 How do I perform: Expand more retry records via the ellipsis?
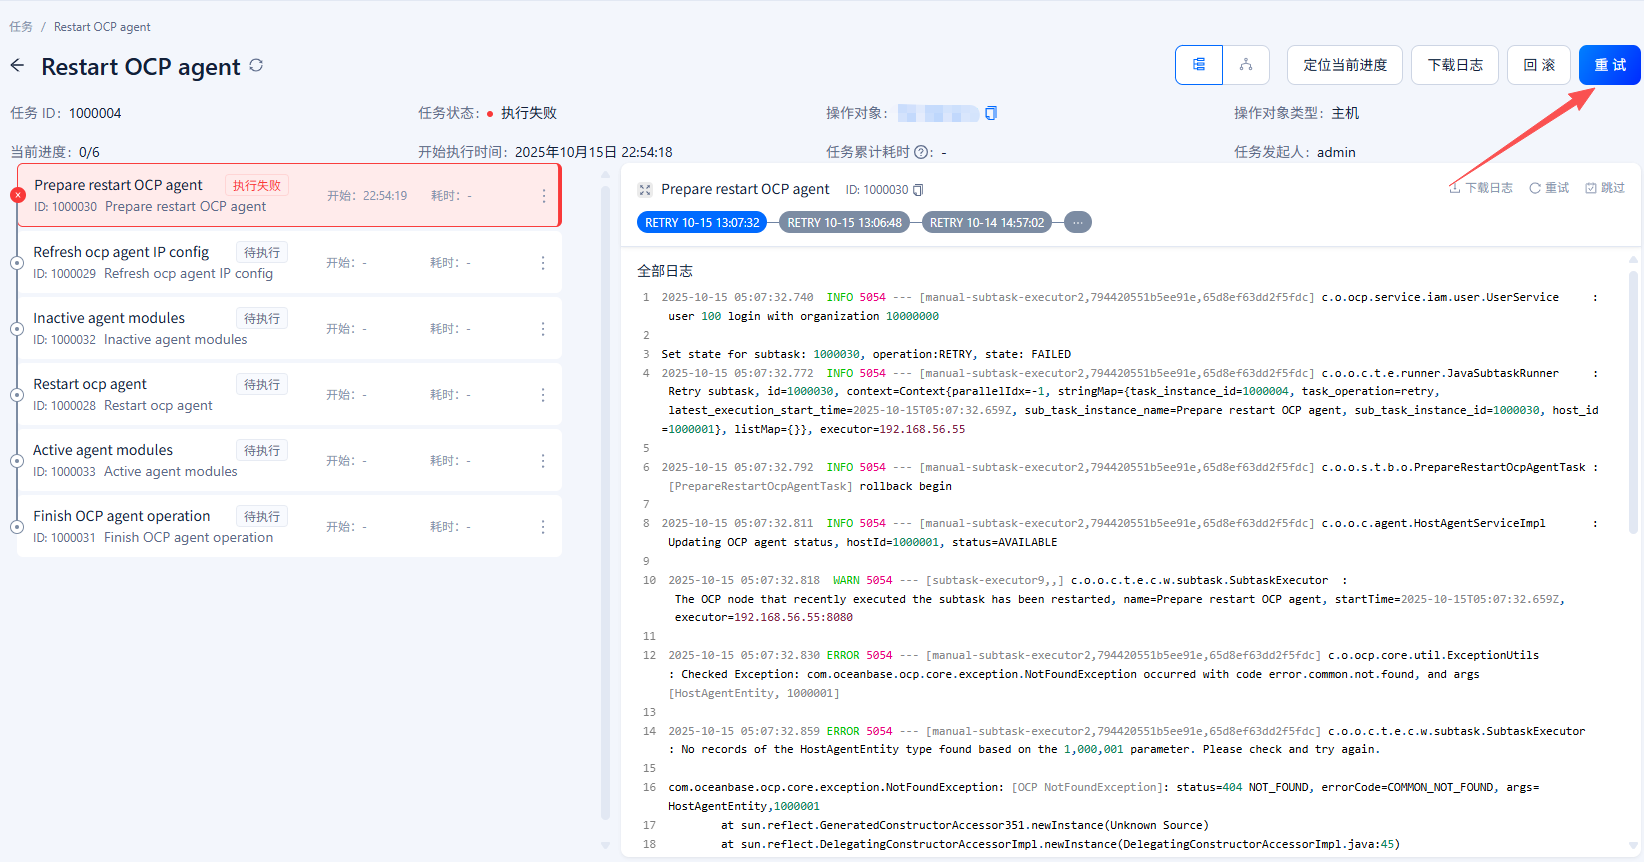point(1077,223)
